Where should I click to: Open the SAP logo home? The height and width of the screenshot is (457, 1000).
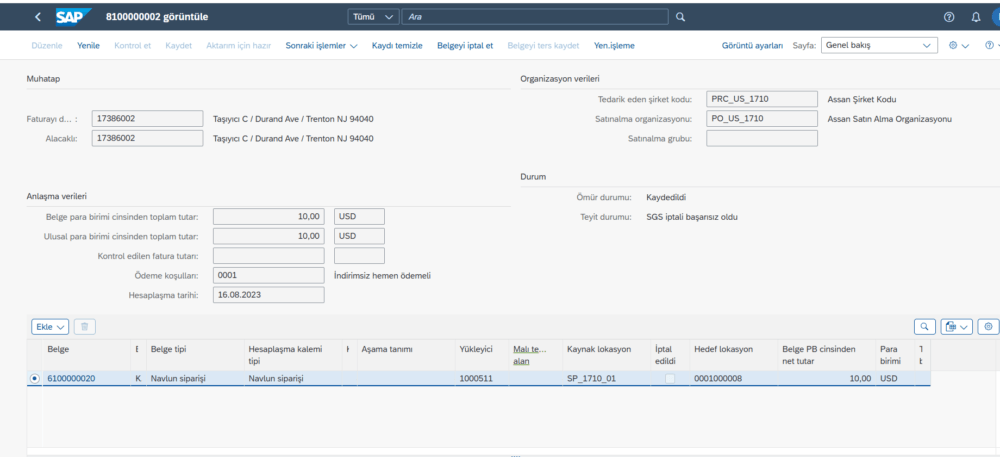click(73, 17)
